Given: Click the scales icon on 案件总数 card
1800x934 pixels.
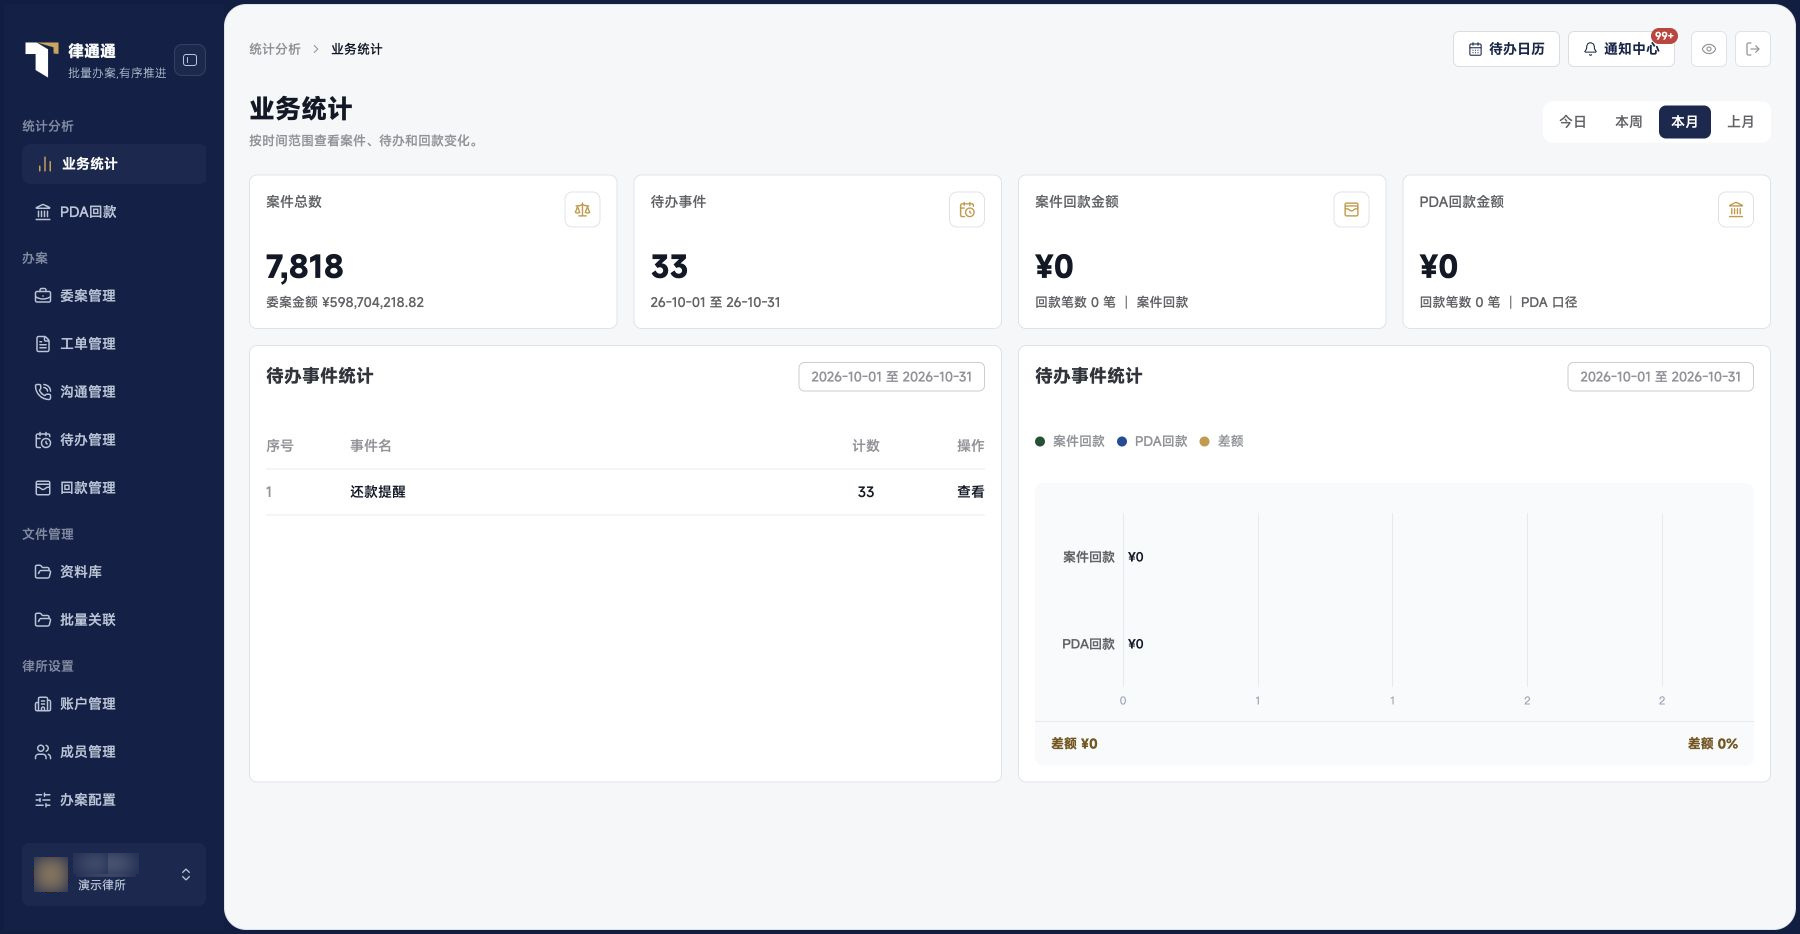Looking at the screenshot, I should pos(582,210).
